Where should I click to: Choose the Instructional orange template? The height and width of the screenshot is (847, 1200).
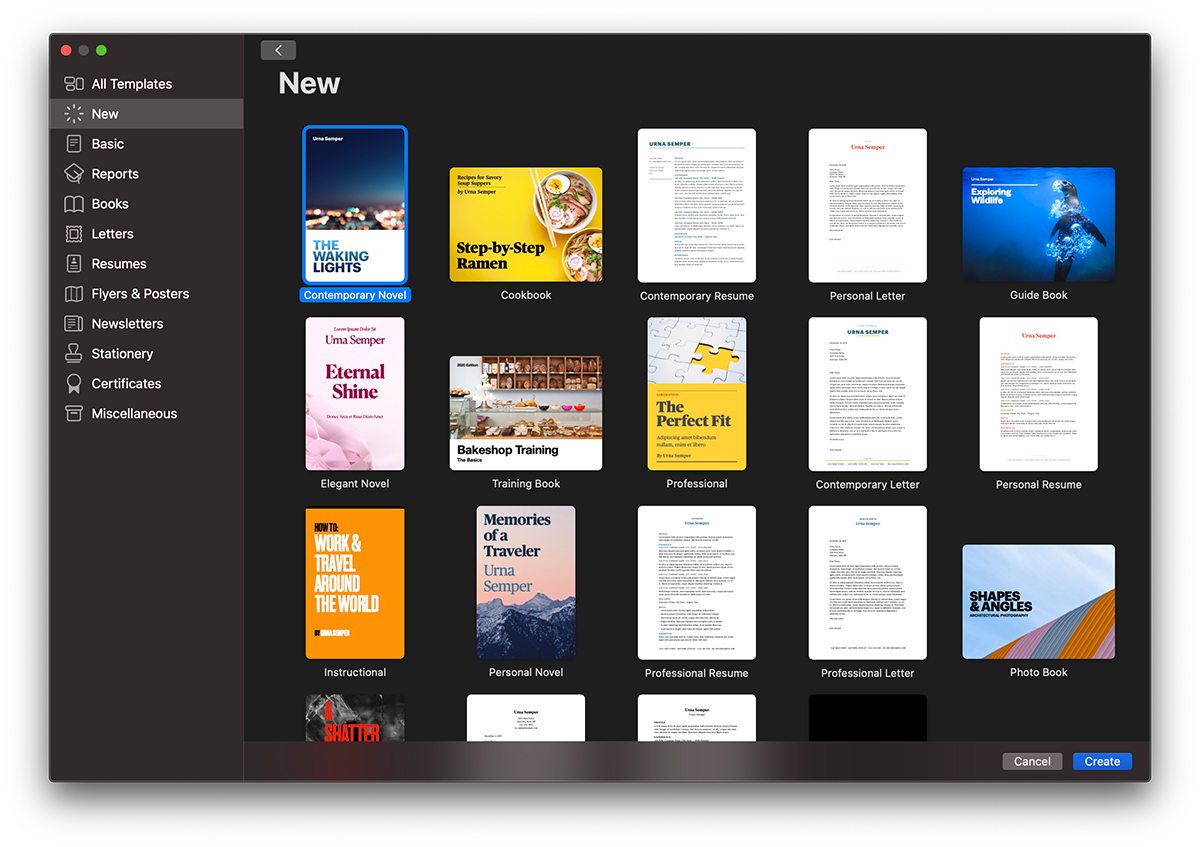(x=355, y=583)
